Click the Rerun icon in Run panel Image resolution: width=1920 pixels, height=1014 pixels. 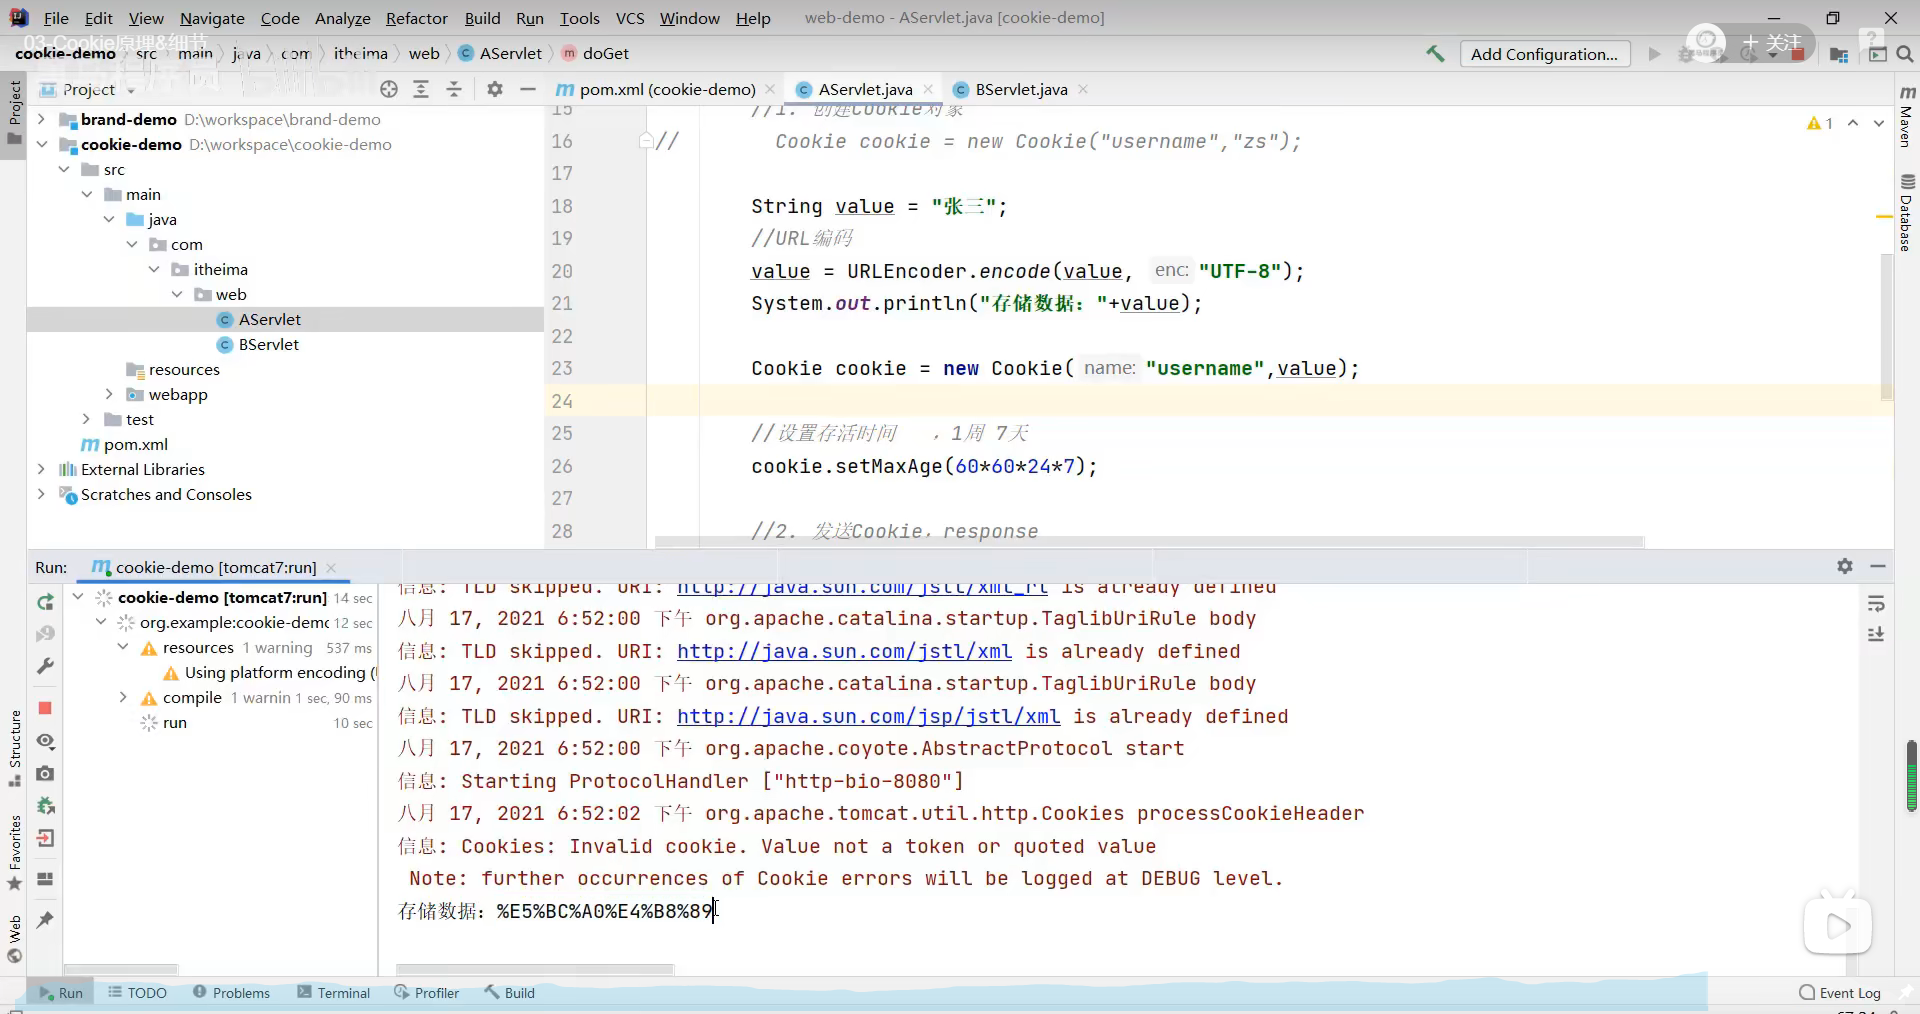point(45,602)
